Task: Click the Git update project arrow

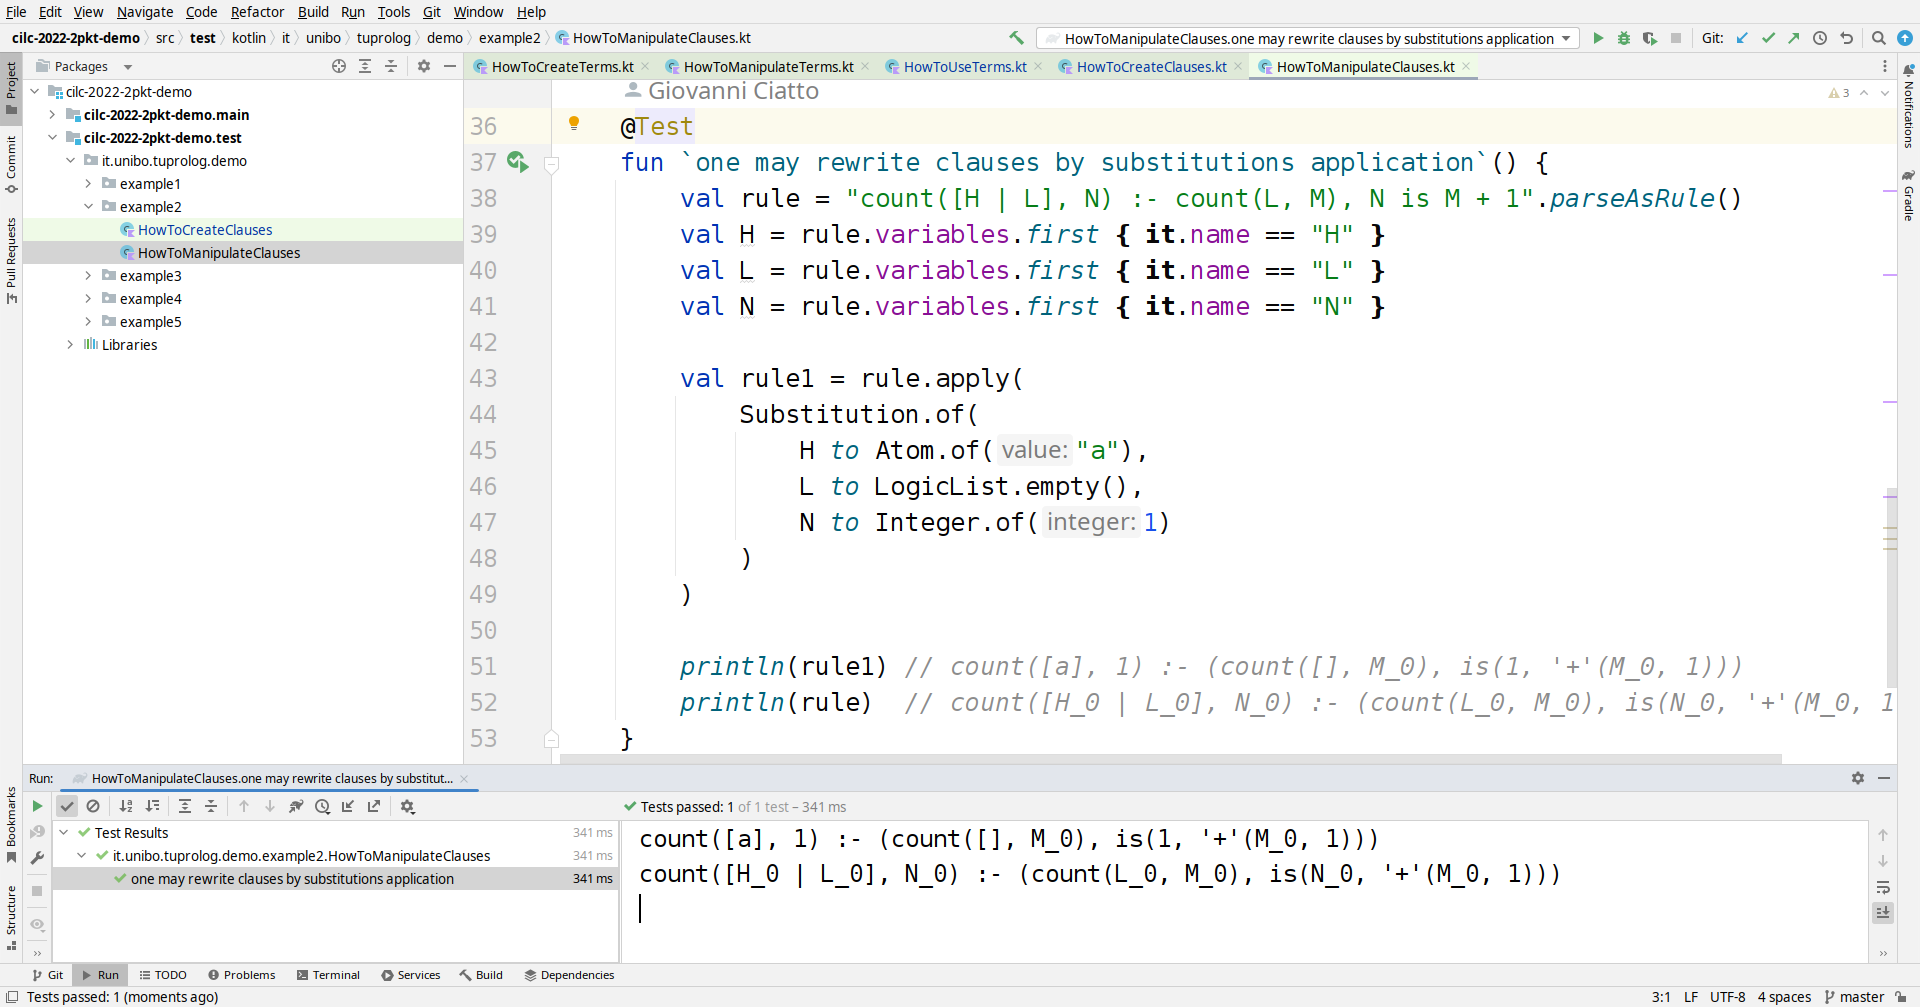Action: (x=1742, y=38)
